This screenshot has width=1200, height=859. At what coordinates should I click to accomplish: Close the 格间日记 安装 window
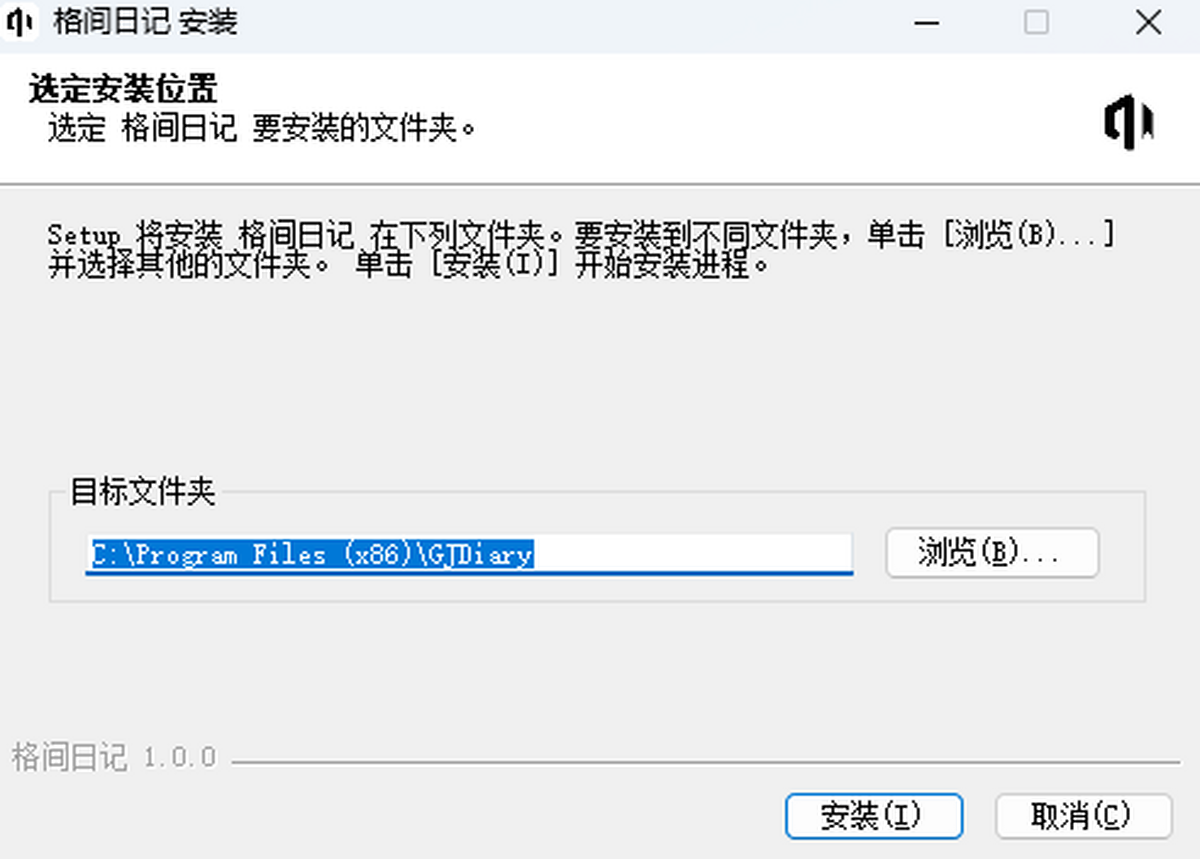1148,22
